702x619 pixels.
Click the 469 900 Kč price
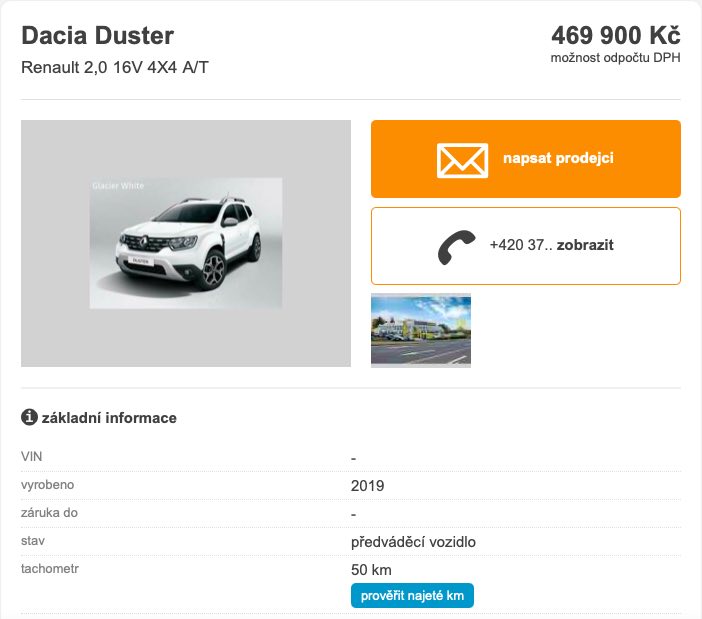click(x=616, y=35)
